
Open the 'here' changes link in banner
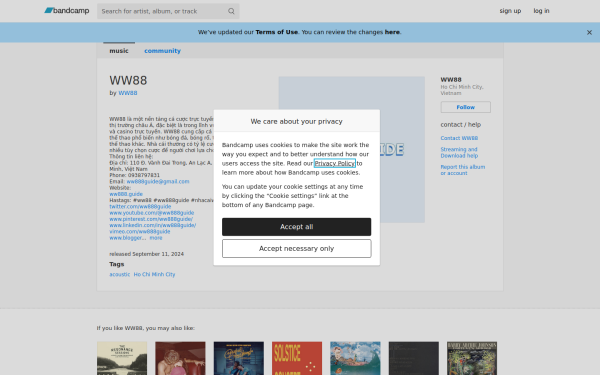(392, 32)
